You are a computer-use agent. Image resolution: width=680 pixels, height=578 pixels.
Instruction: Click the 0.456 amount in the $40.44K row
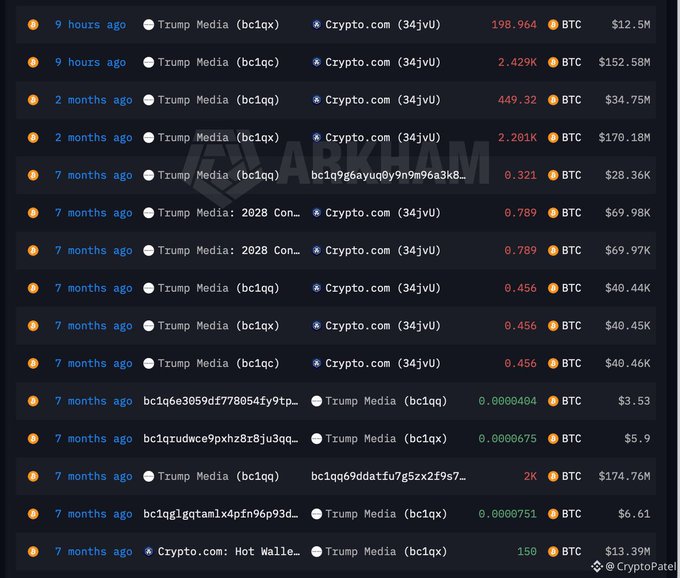pos(520,288)
